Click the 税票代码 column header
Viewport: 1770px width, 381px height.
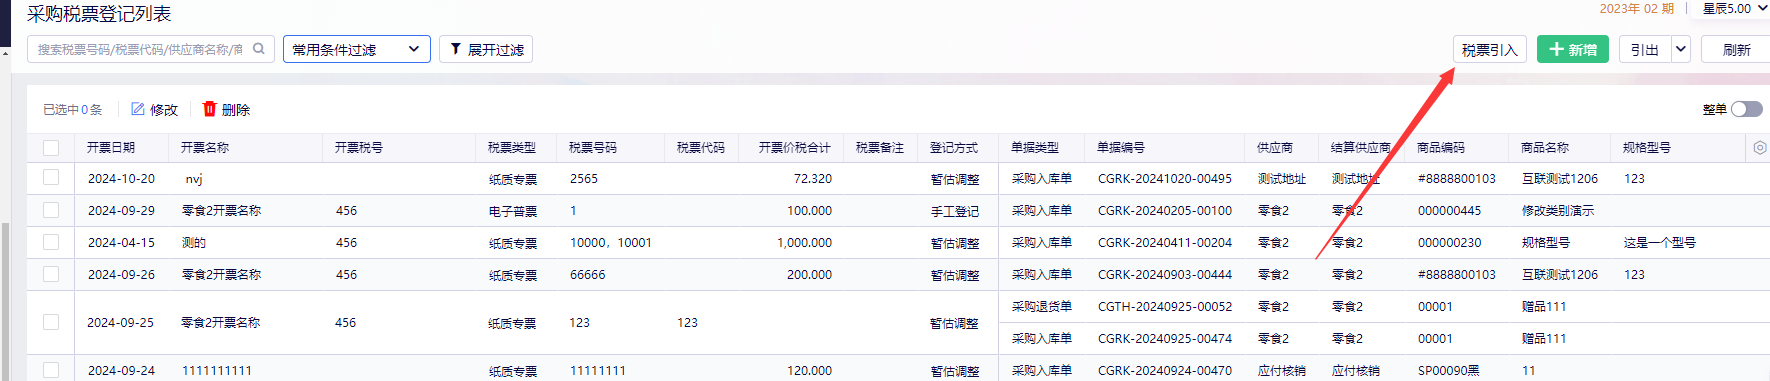(x=701, y=147)
